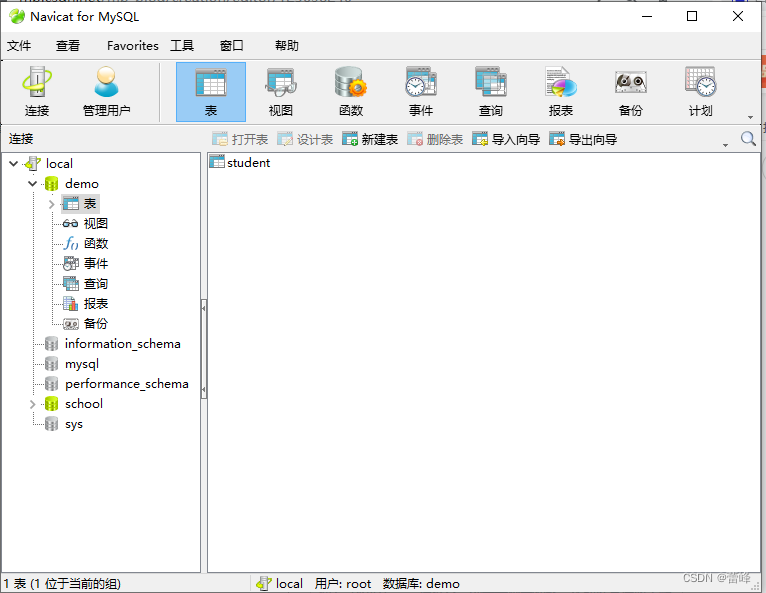Select the school database
The width and height of the screenshot is (766, 593).
(84, 404)
